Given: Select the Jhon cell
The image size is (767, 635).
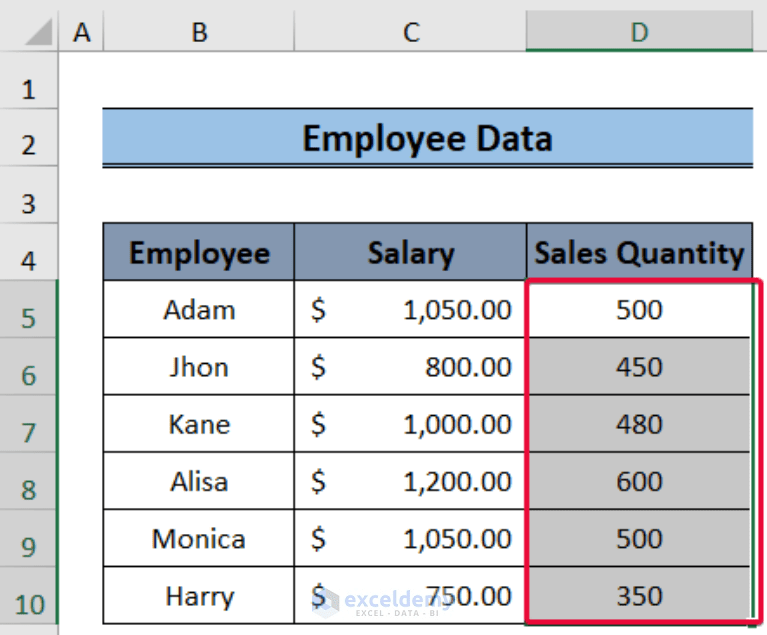Looking at the screenshot, I should tap(199, 366).
